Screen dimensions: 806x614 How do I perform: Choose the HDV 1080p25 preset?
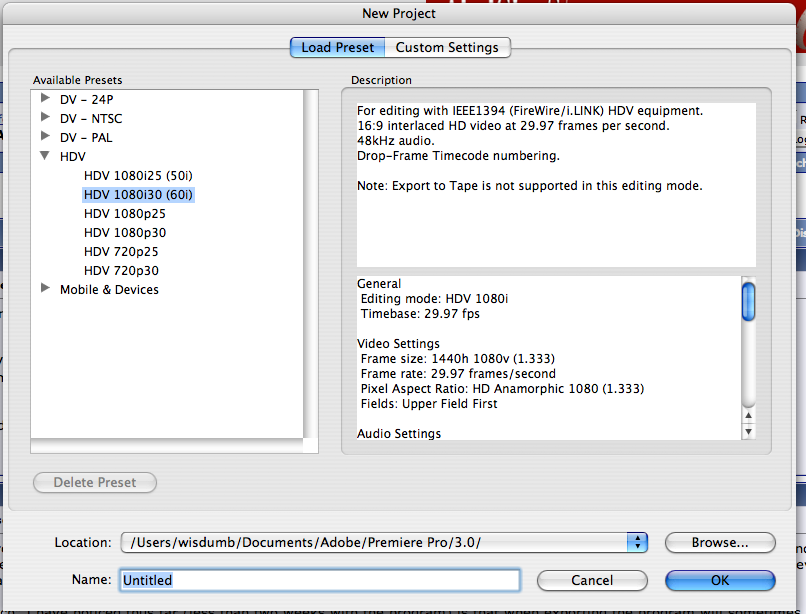pos(125,214)
